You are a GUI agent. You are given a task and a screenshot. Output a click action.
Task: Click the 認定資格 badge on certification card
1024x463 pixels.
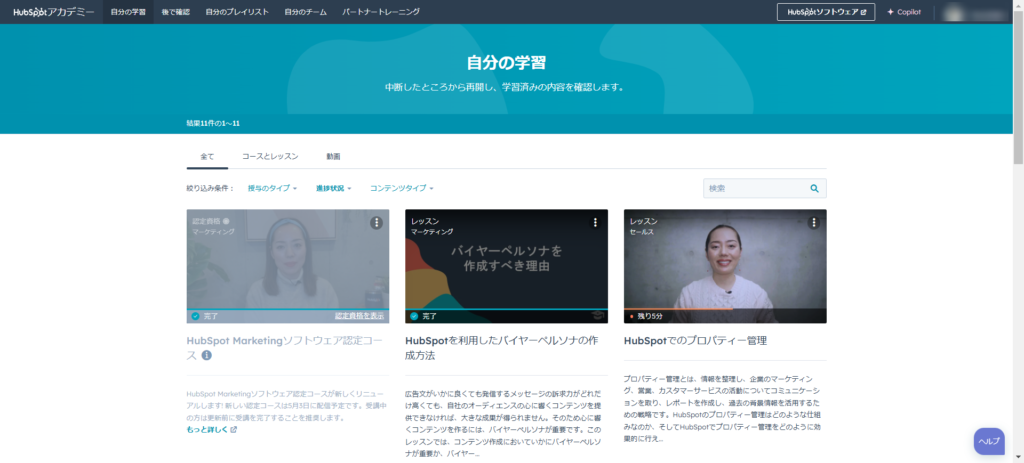[x=210, y=221]
